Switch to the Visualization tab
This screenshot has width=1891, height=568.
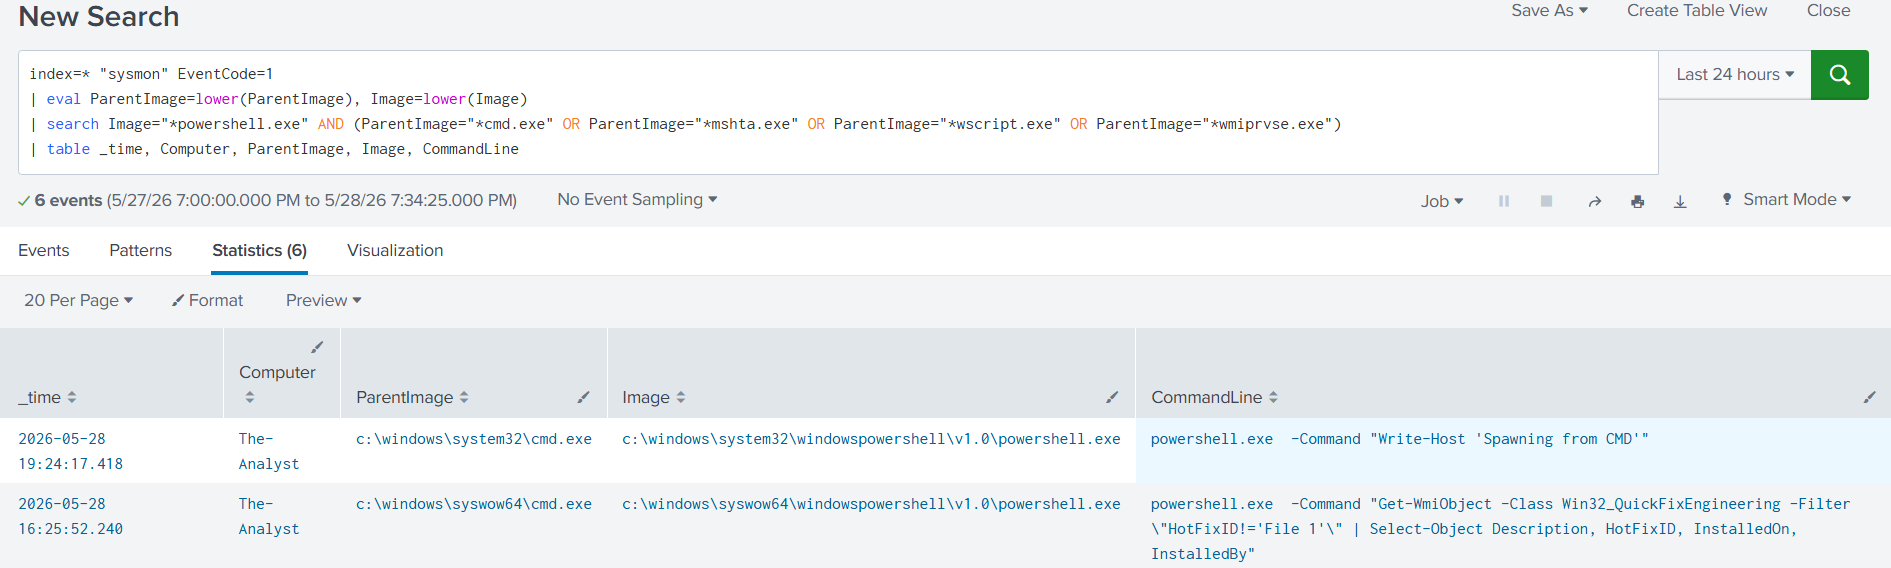point(395,250)
